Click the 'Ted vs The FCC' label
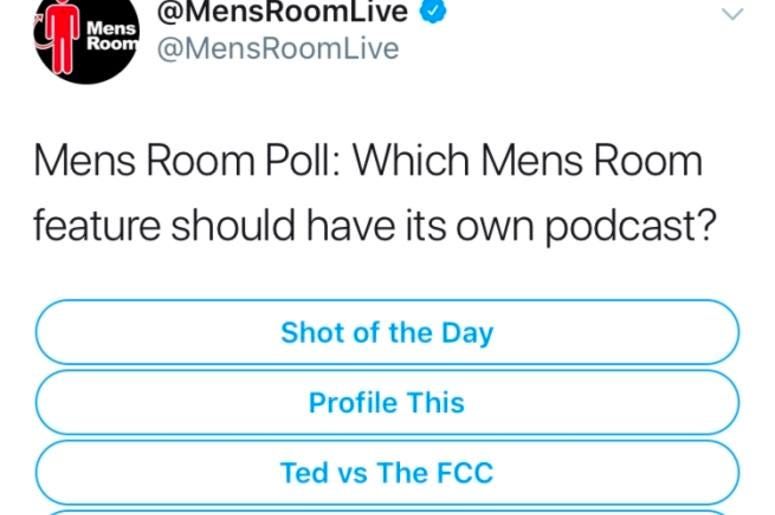 tap(387, 472)
